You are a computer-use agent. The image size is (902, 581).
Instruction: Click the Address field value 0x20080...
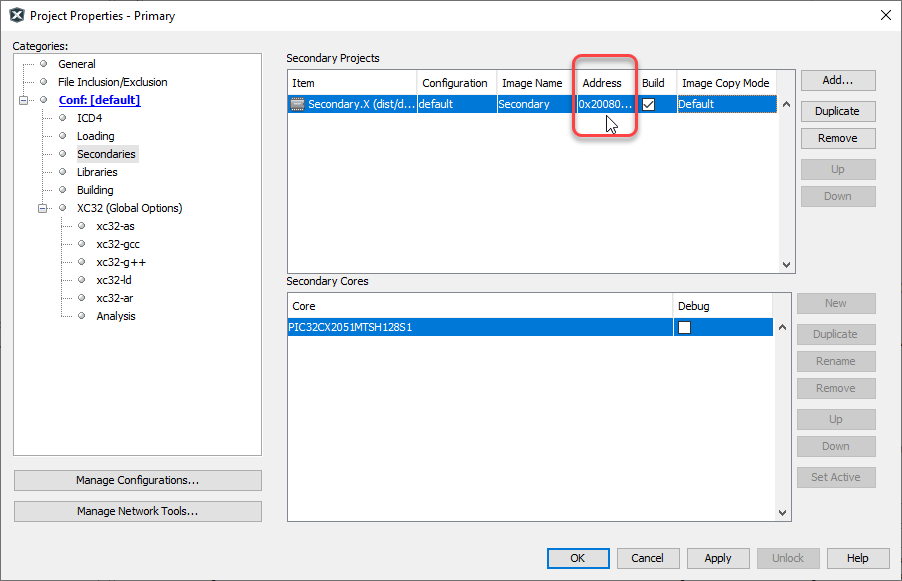604,104
